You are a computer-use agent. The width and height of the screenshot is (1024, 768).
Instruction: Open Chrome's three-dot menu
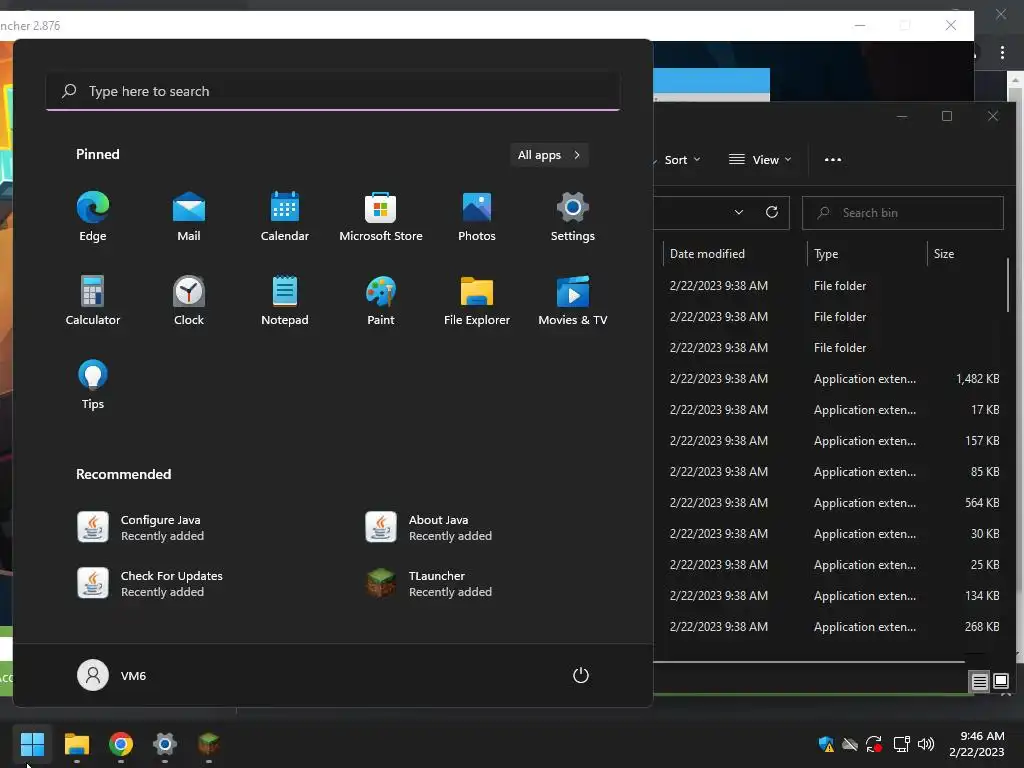click(x=1002, y=53)
